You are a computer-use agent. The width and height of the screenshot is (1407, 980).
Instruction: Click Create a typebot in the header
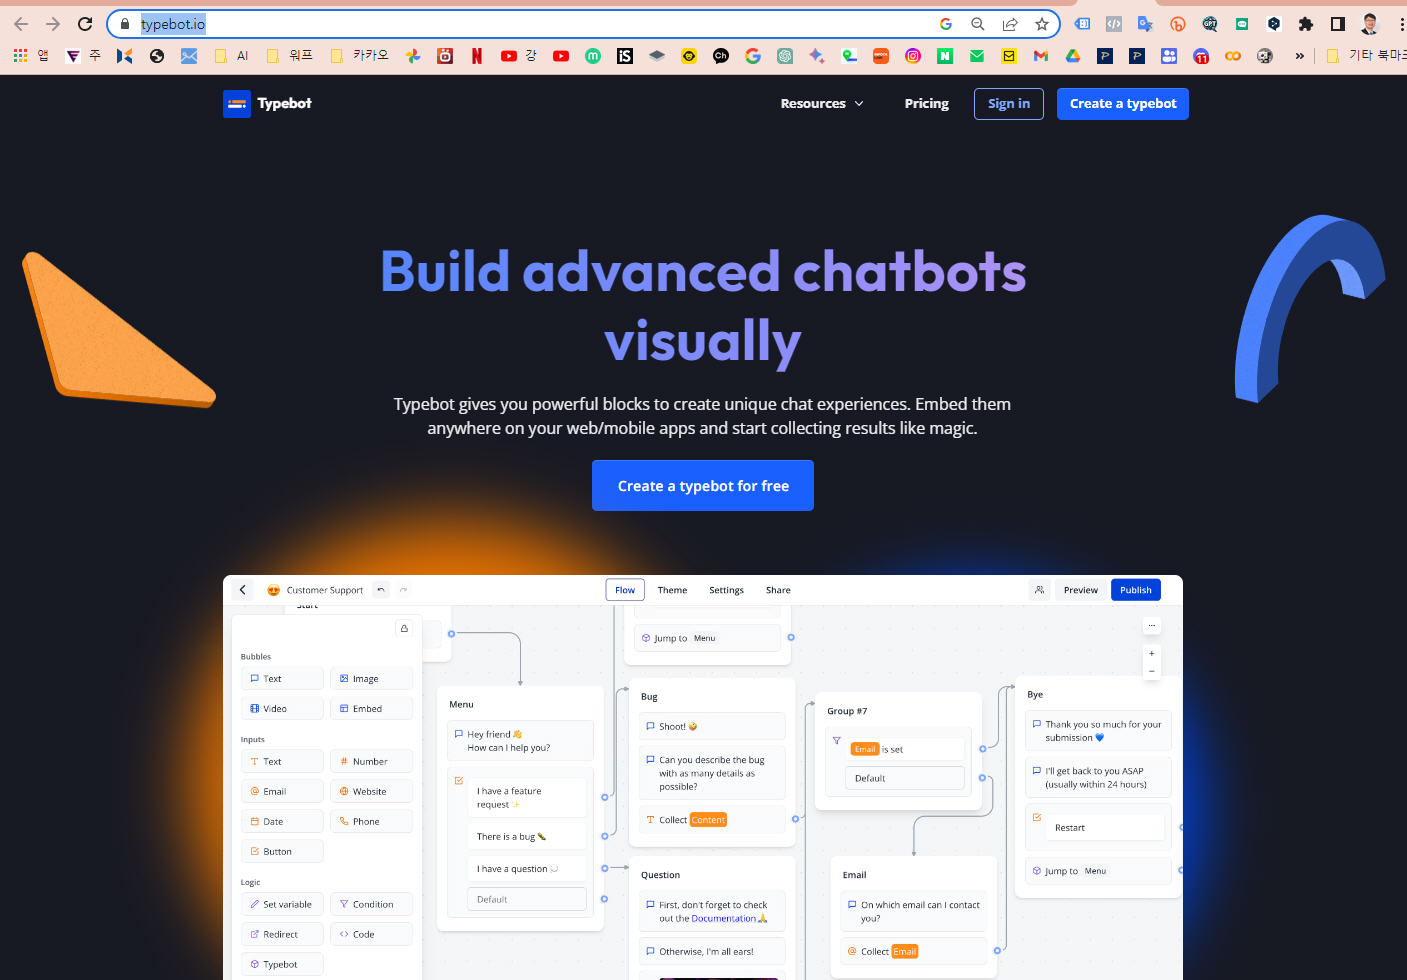tap(1123, 103)
